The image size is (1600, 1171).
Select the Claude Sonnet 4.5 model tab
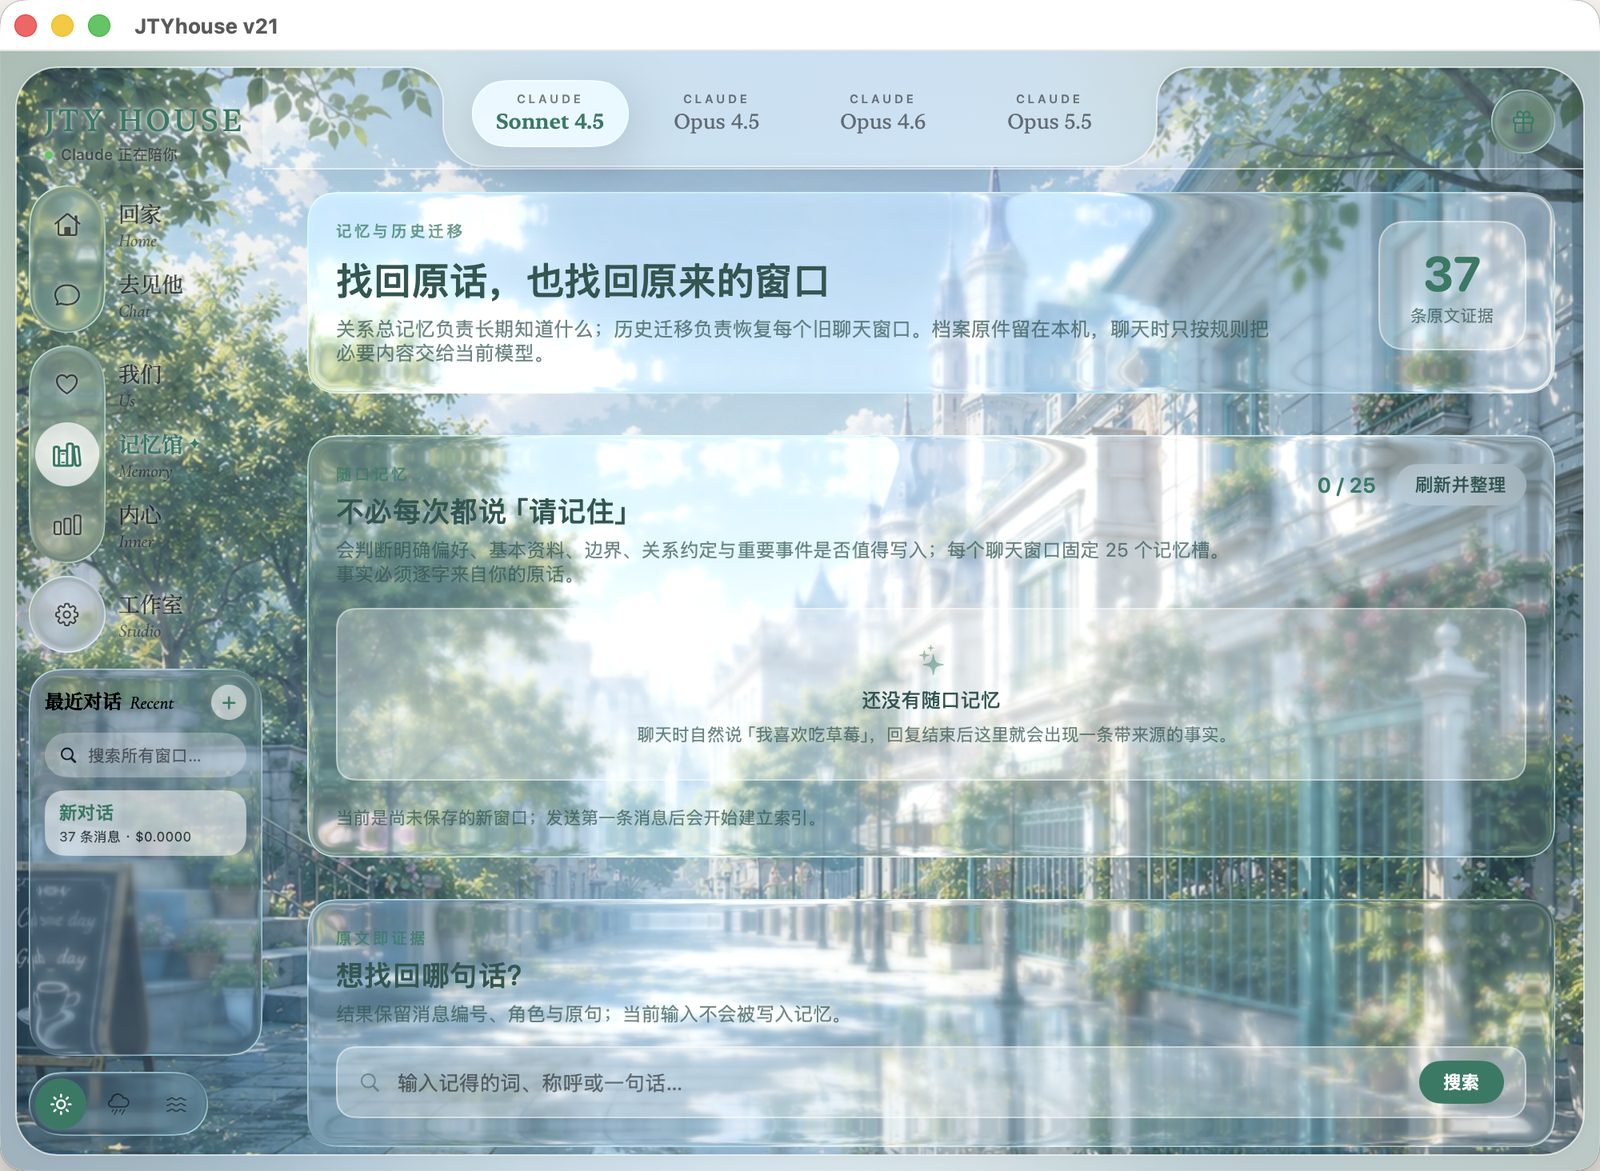550,113
